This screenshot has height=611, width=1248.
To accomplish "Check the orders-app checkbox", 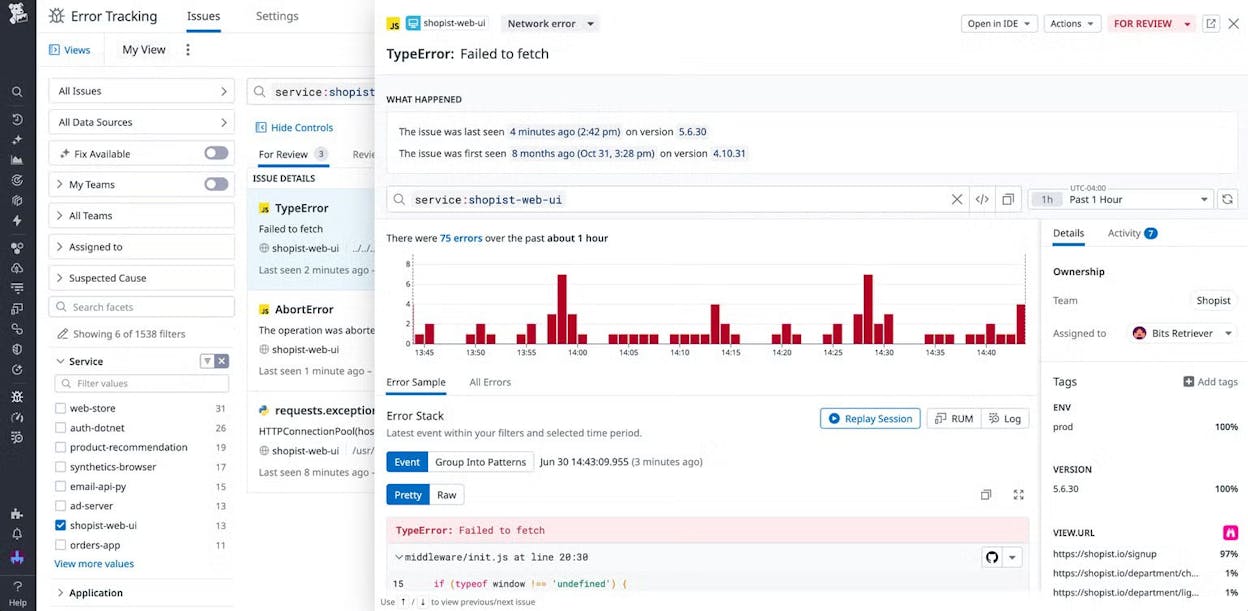I will coord(60,546).
